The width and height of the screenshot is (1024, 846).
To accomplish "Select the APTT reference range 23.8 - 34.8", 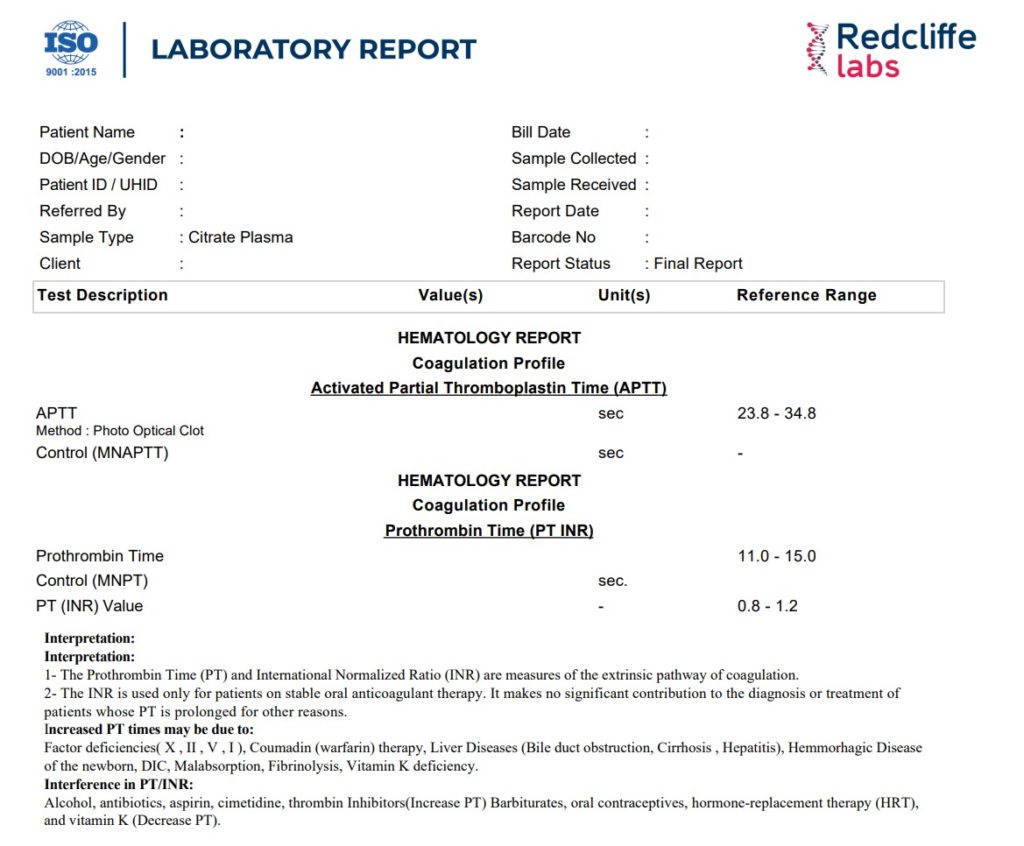I will [x=776, y=413].
